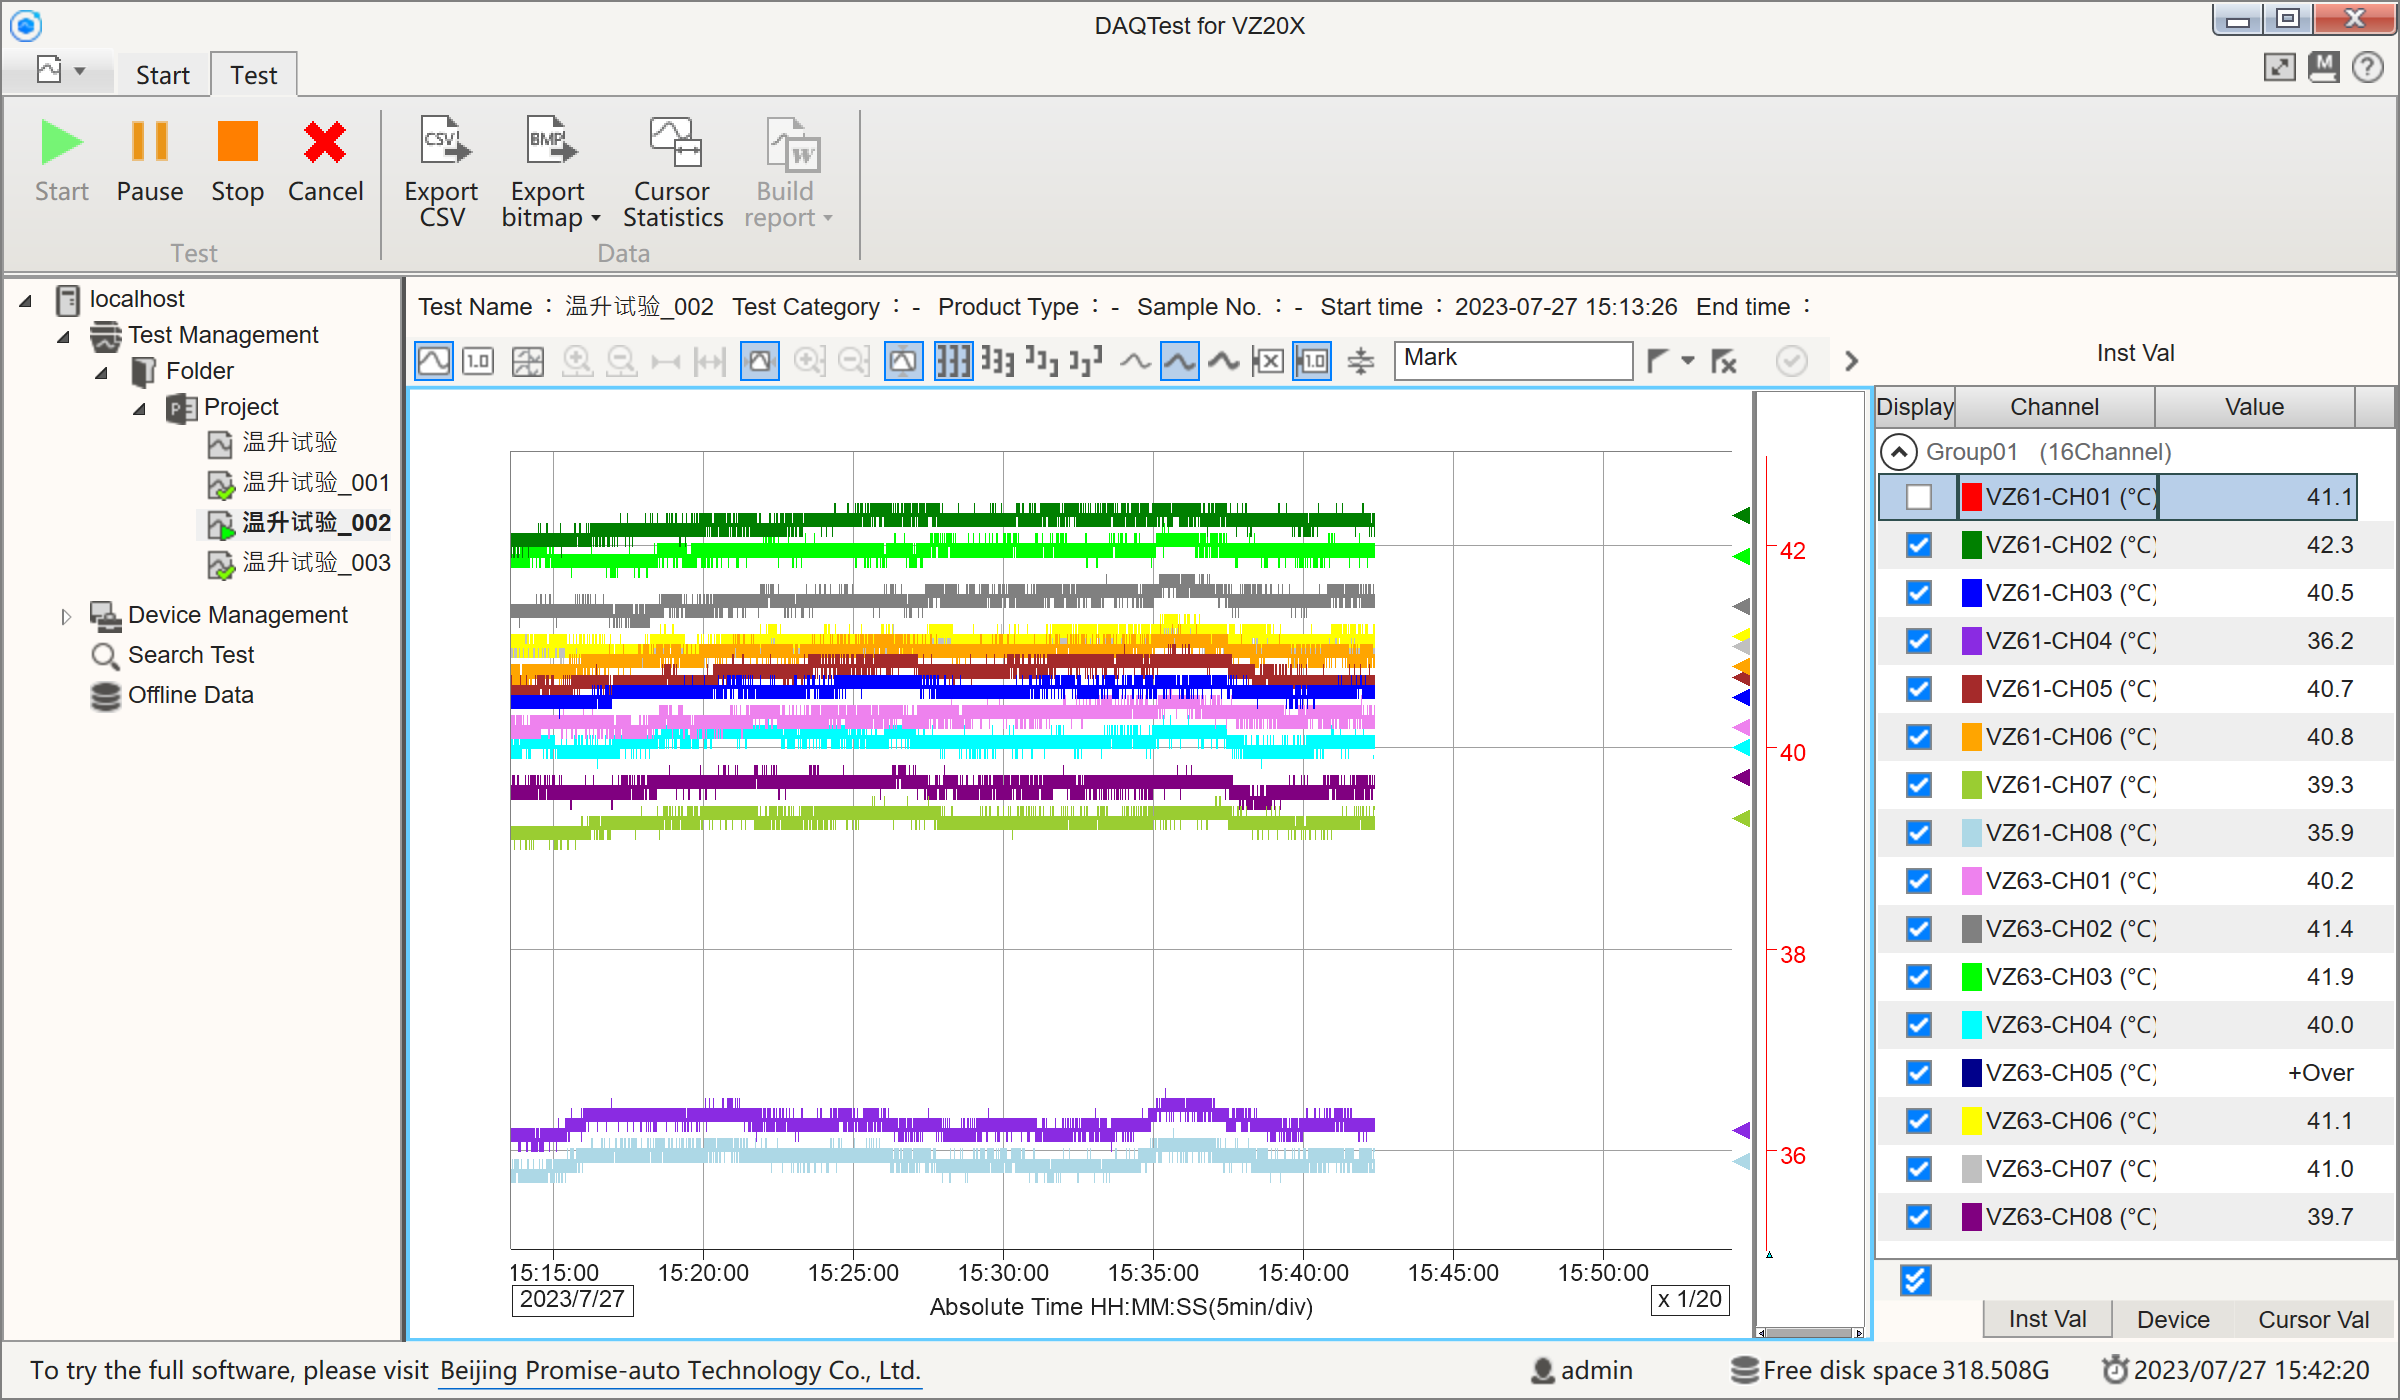Switch to the Start ribbon tab
The height and width of the screenshot is (1400, 2400).
pyautogui.click(x=162, y=75)
